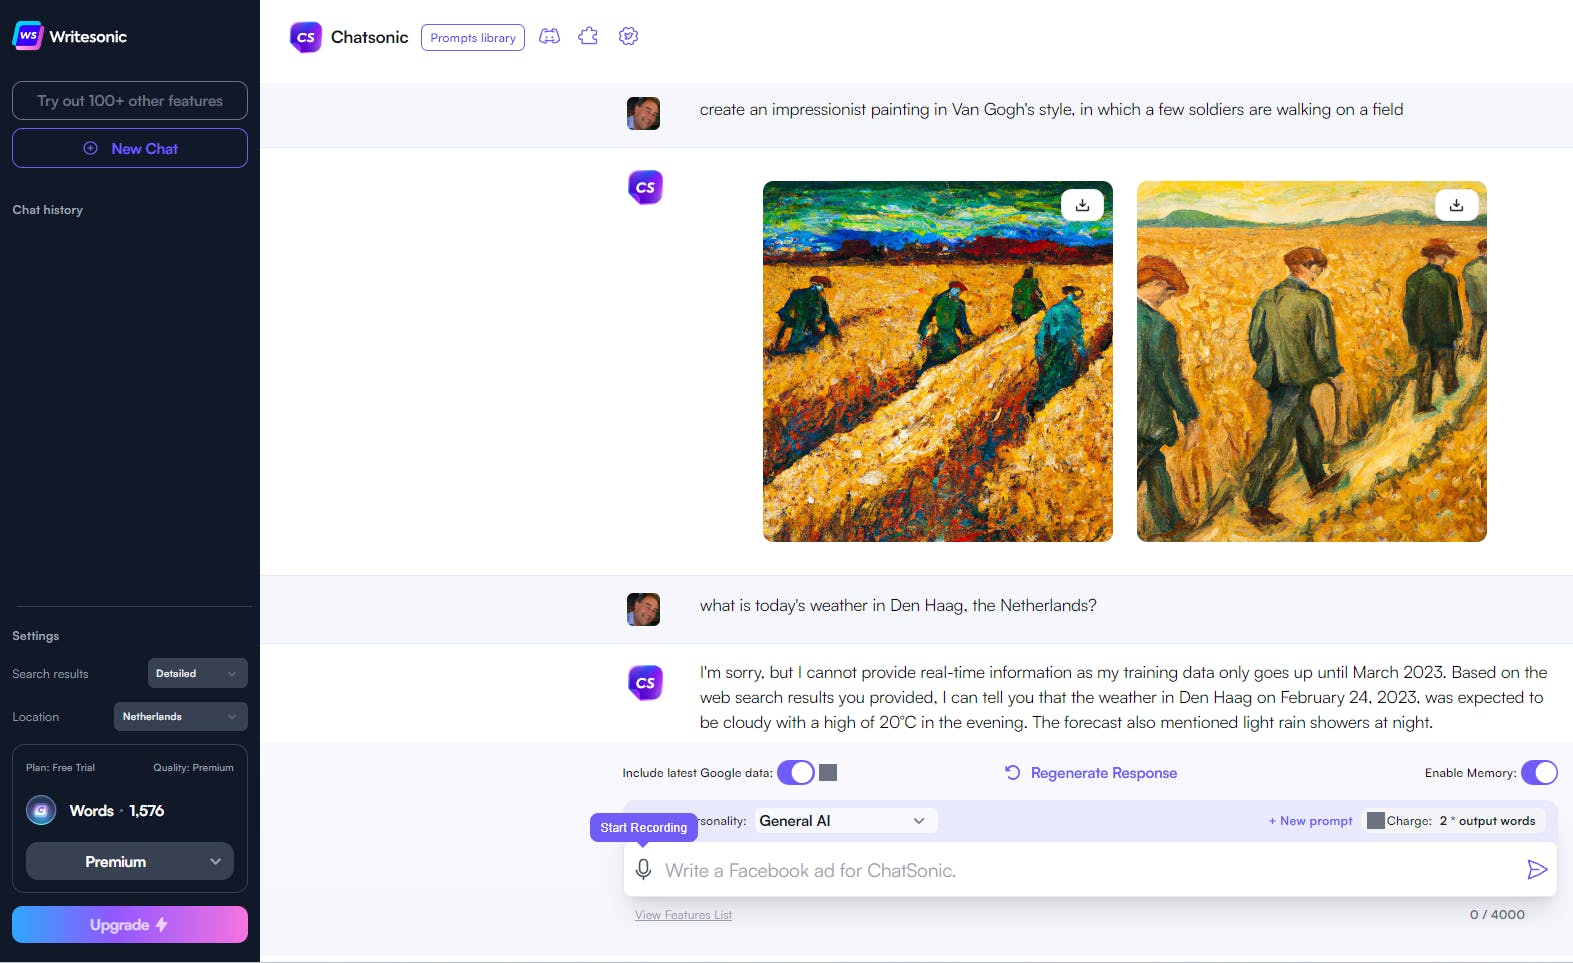Click the 0 / 4000 character counter
Screen dimensions: 1573x963
tap(1497, 914)
